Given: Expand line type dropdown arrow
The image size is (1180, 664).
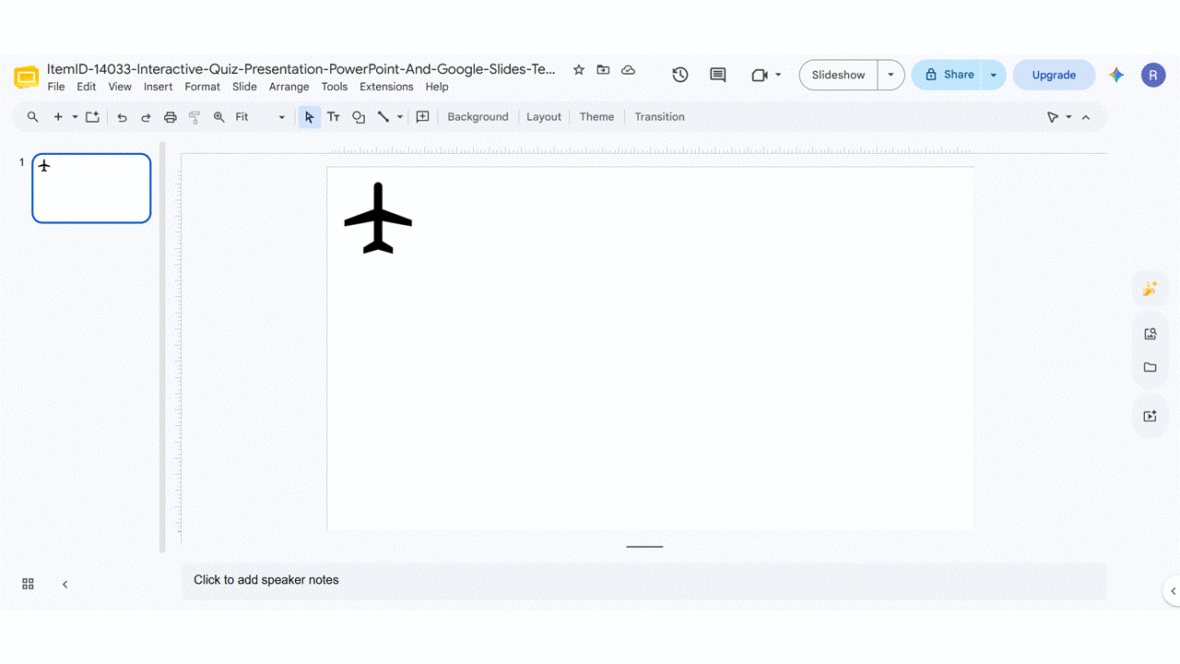Looking at the screenshot, I should click(400, 117).
